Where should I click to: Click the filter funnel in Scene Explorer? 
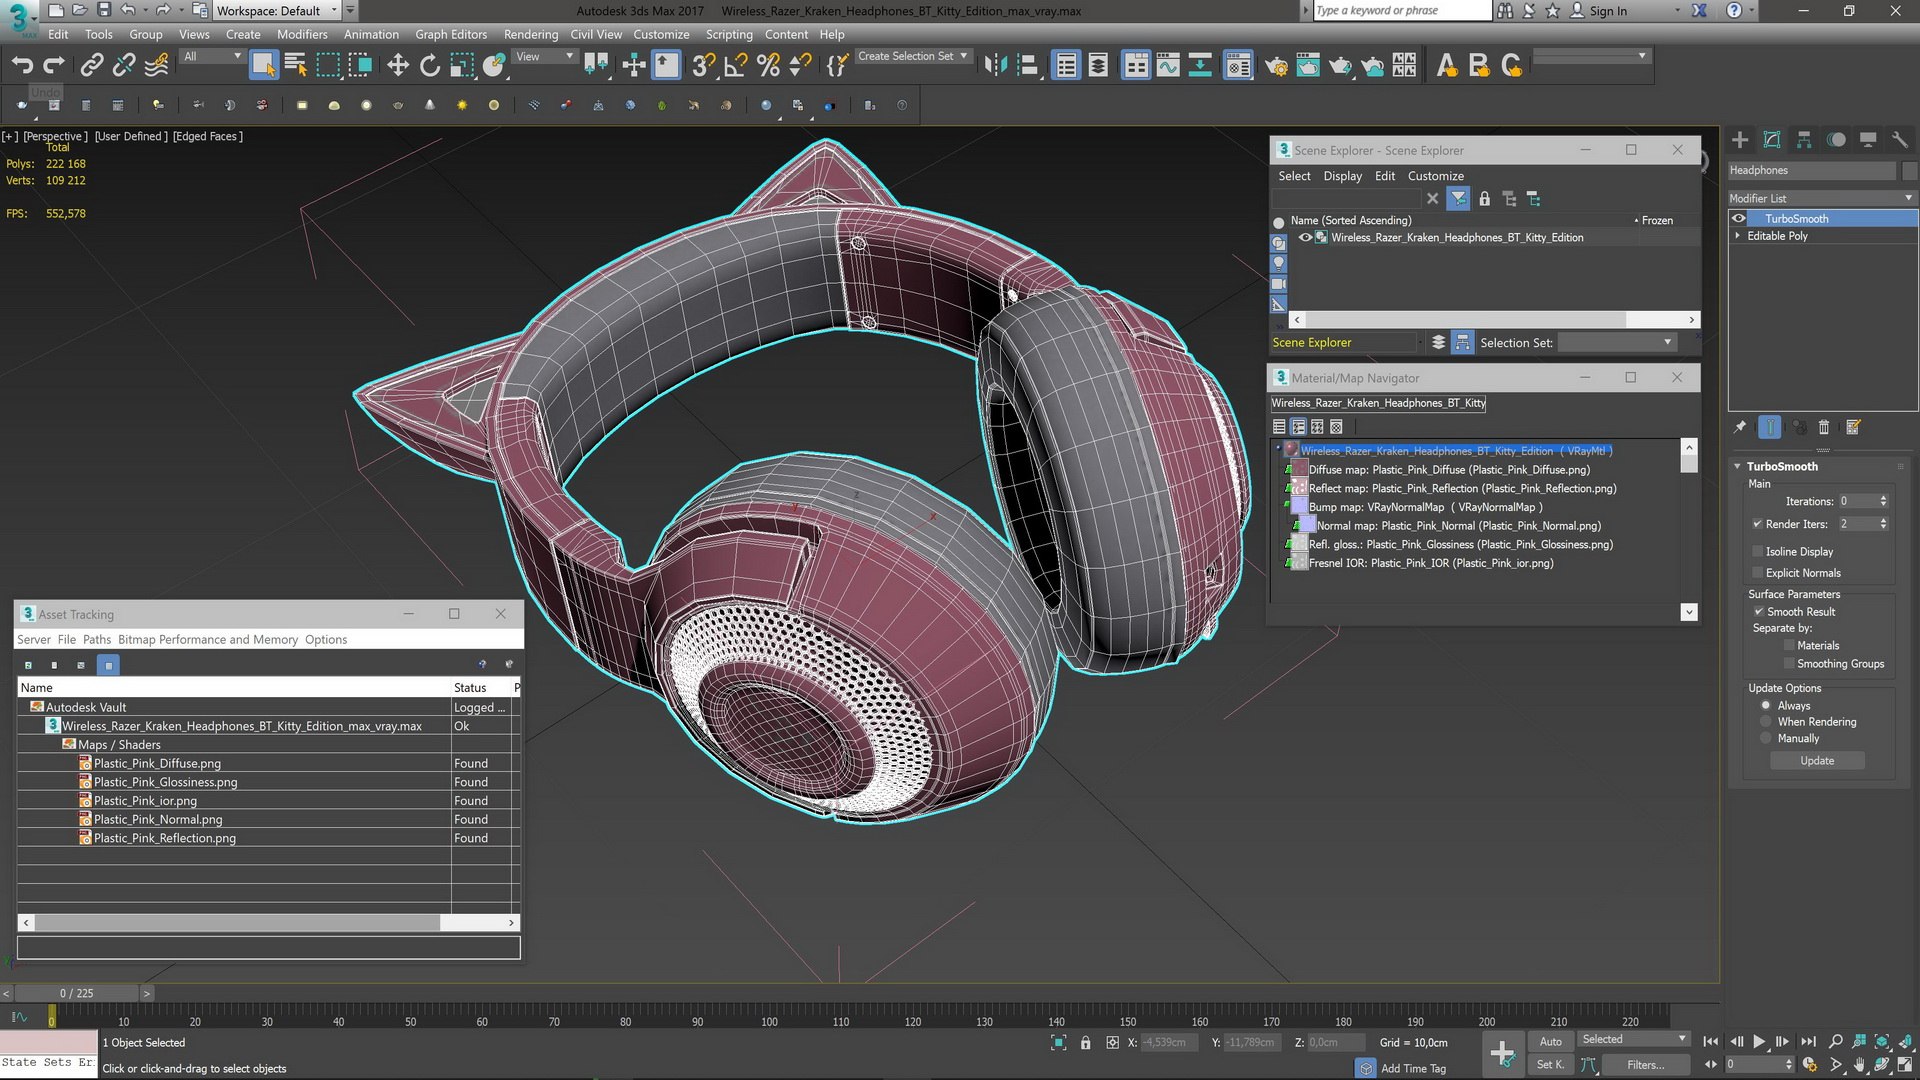pos(1459,199)
